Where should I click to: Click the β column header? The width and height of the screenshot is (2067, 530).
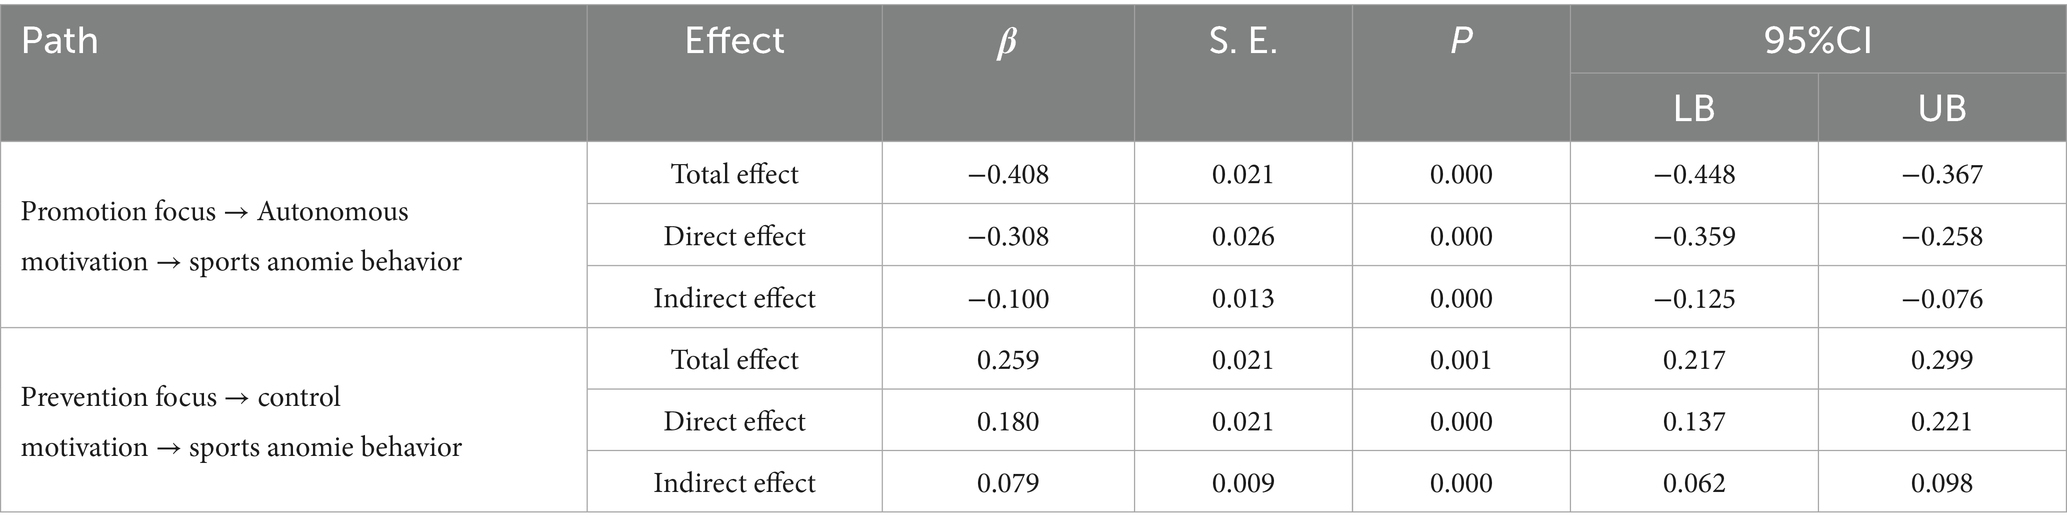1007,43
